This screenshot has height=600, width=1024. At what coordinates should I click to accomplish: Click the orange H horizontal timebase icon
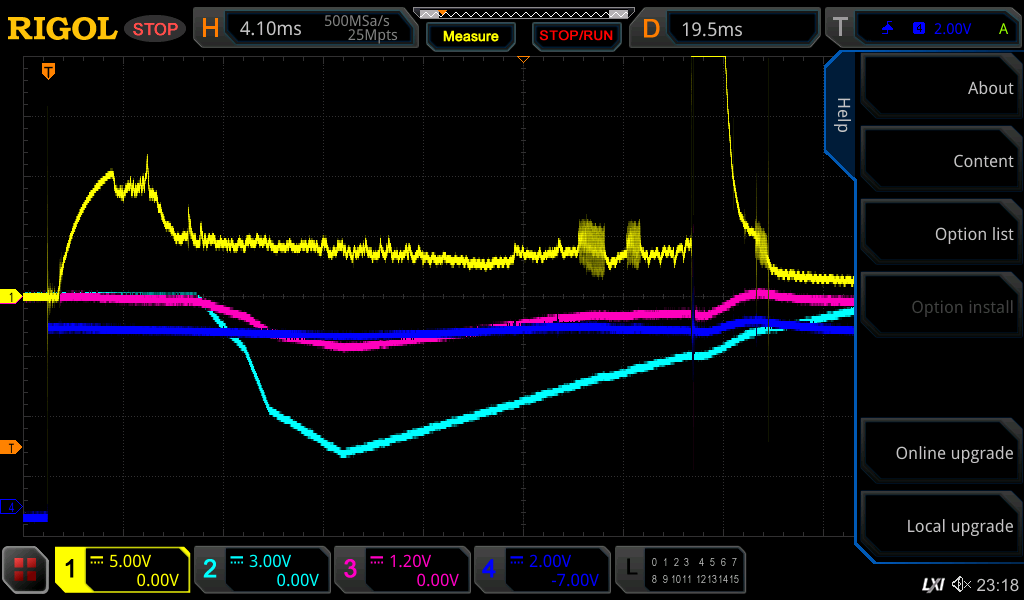click(x=210, y=28)
